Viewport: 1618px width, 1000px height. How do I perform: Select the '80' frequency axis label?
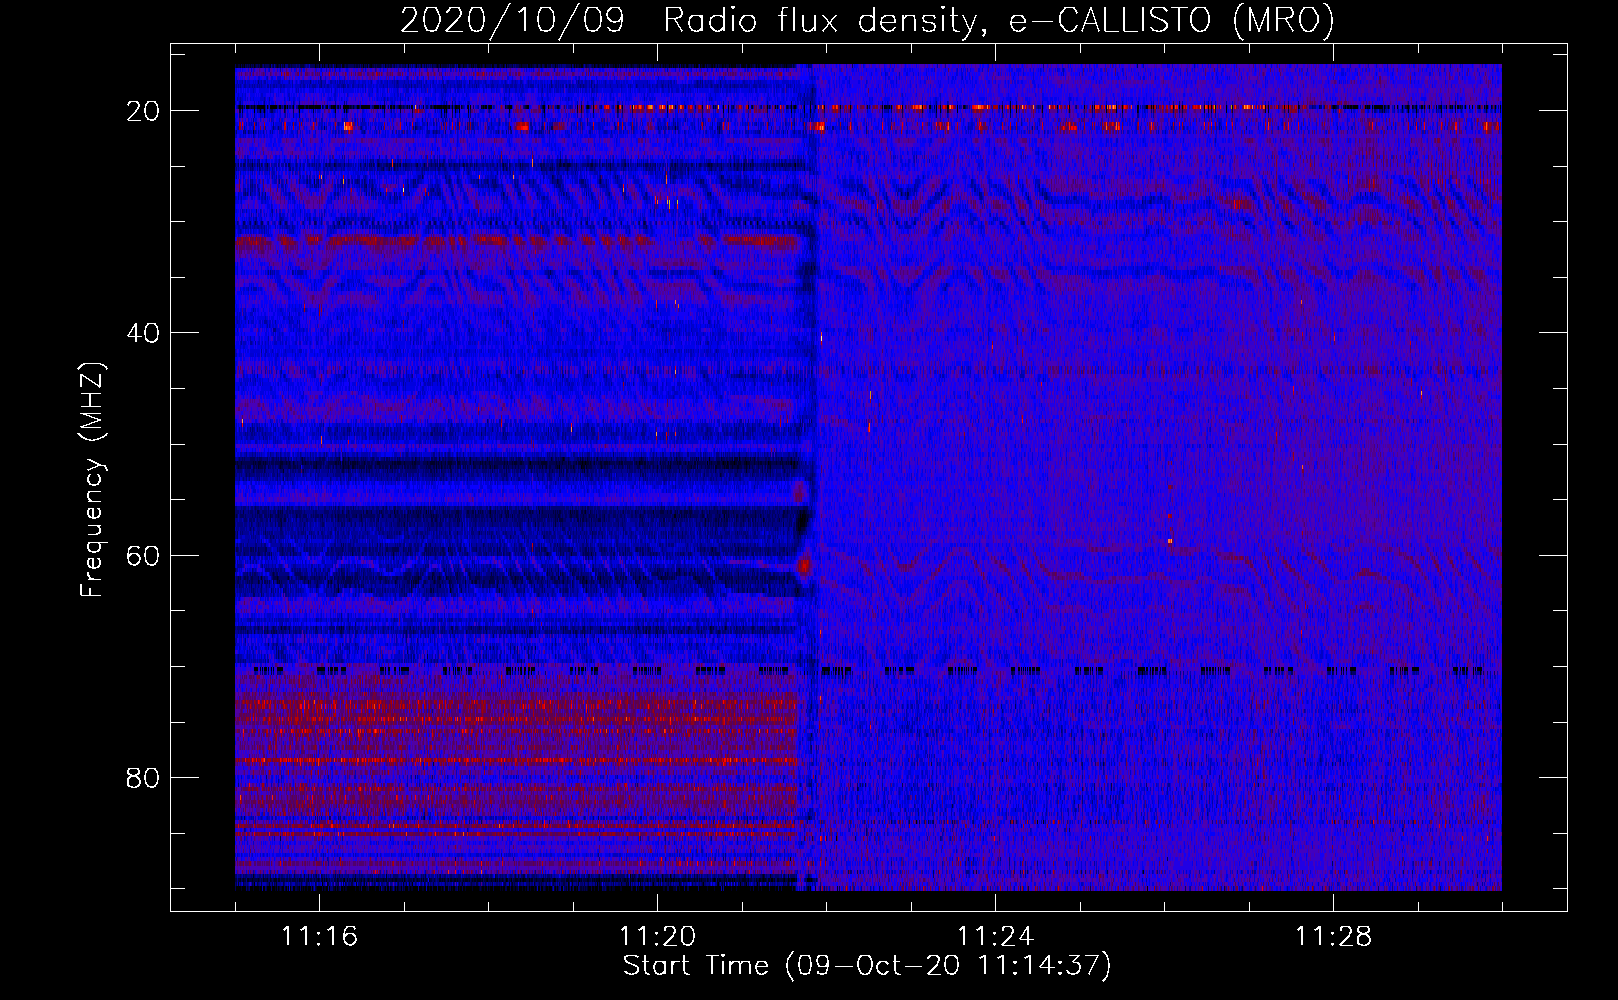point(144,777)
